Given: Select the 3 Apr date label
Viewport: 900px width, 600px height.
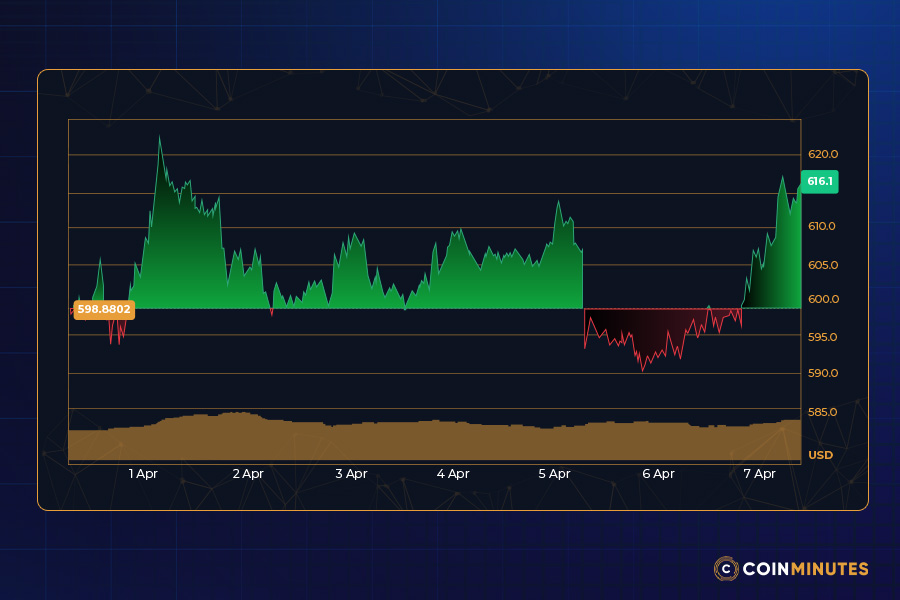Looking at the screenshot, I should [x=351, y=474].
